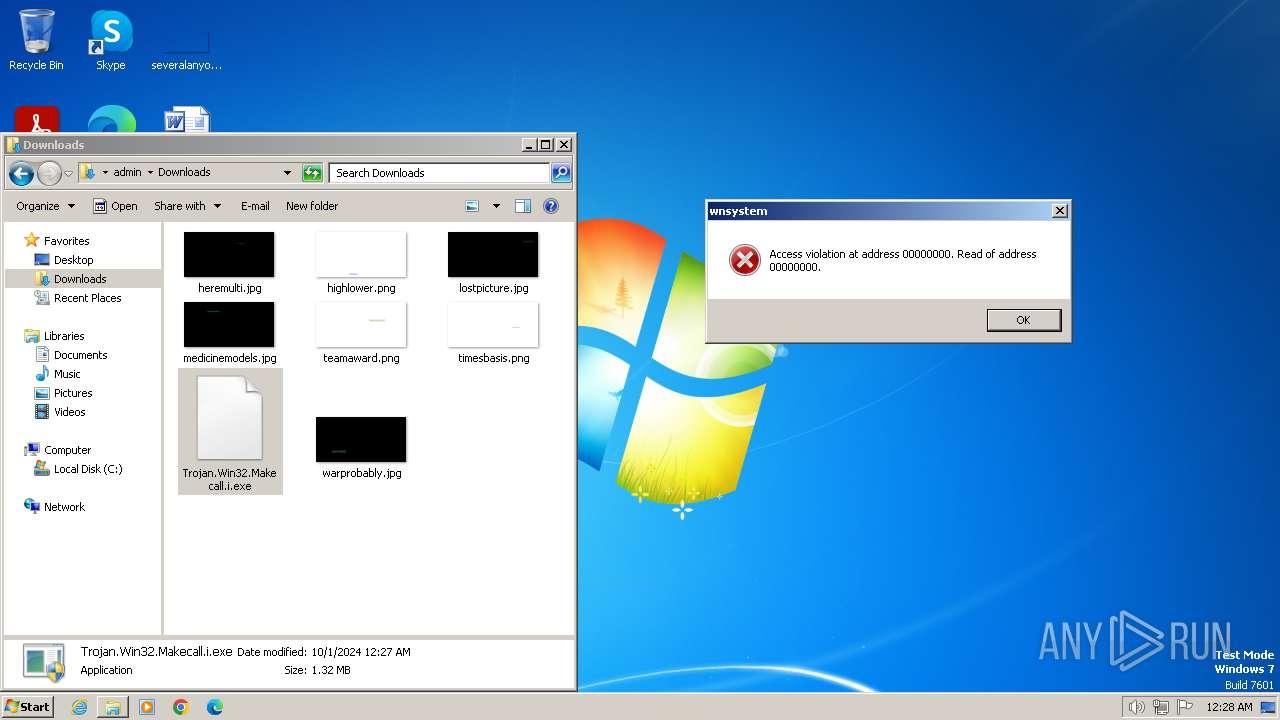The width and height of the screenshot is (1280, 720).
Task: Close the wnsystem error dialog
Action: coord(1060,211)
